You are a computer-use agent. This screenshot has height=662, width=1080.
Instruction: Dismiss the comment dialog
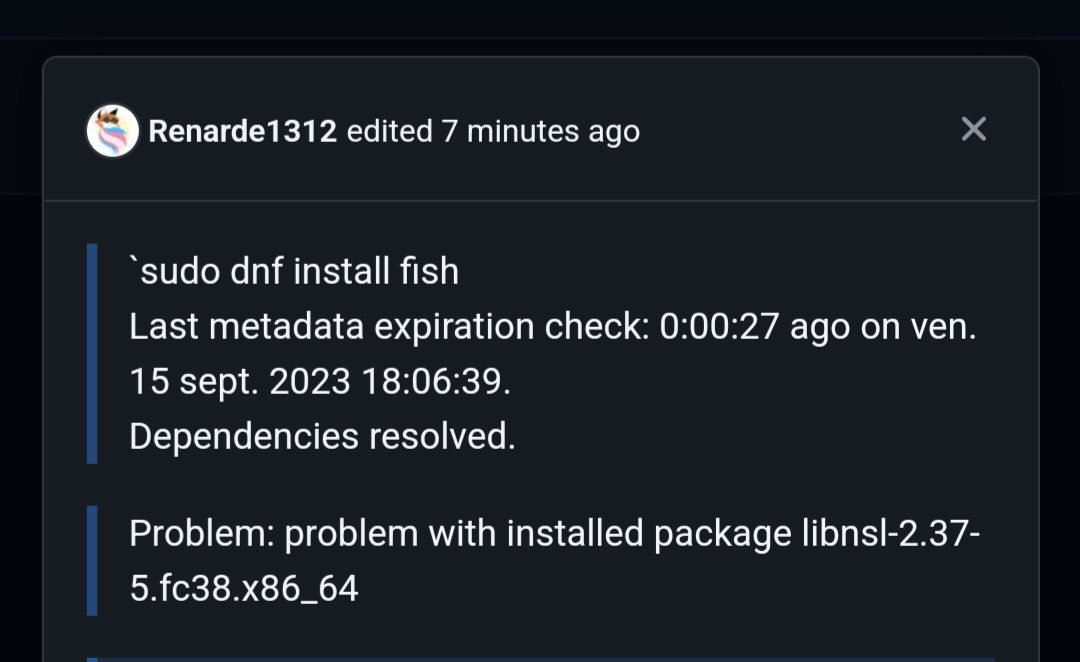pos(973,128)
